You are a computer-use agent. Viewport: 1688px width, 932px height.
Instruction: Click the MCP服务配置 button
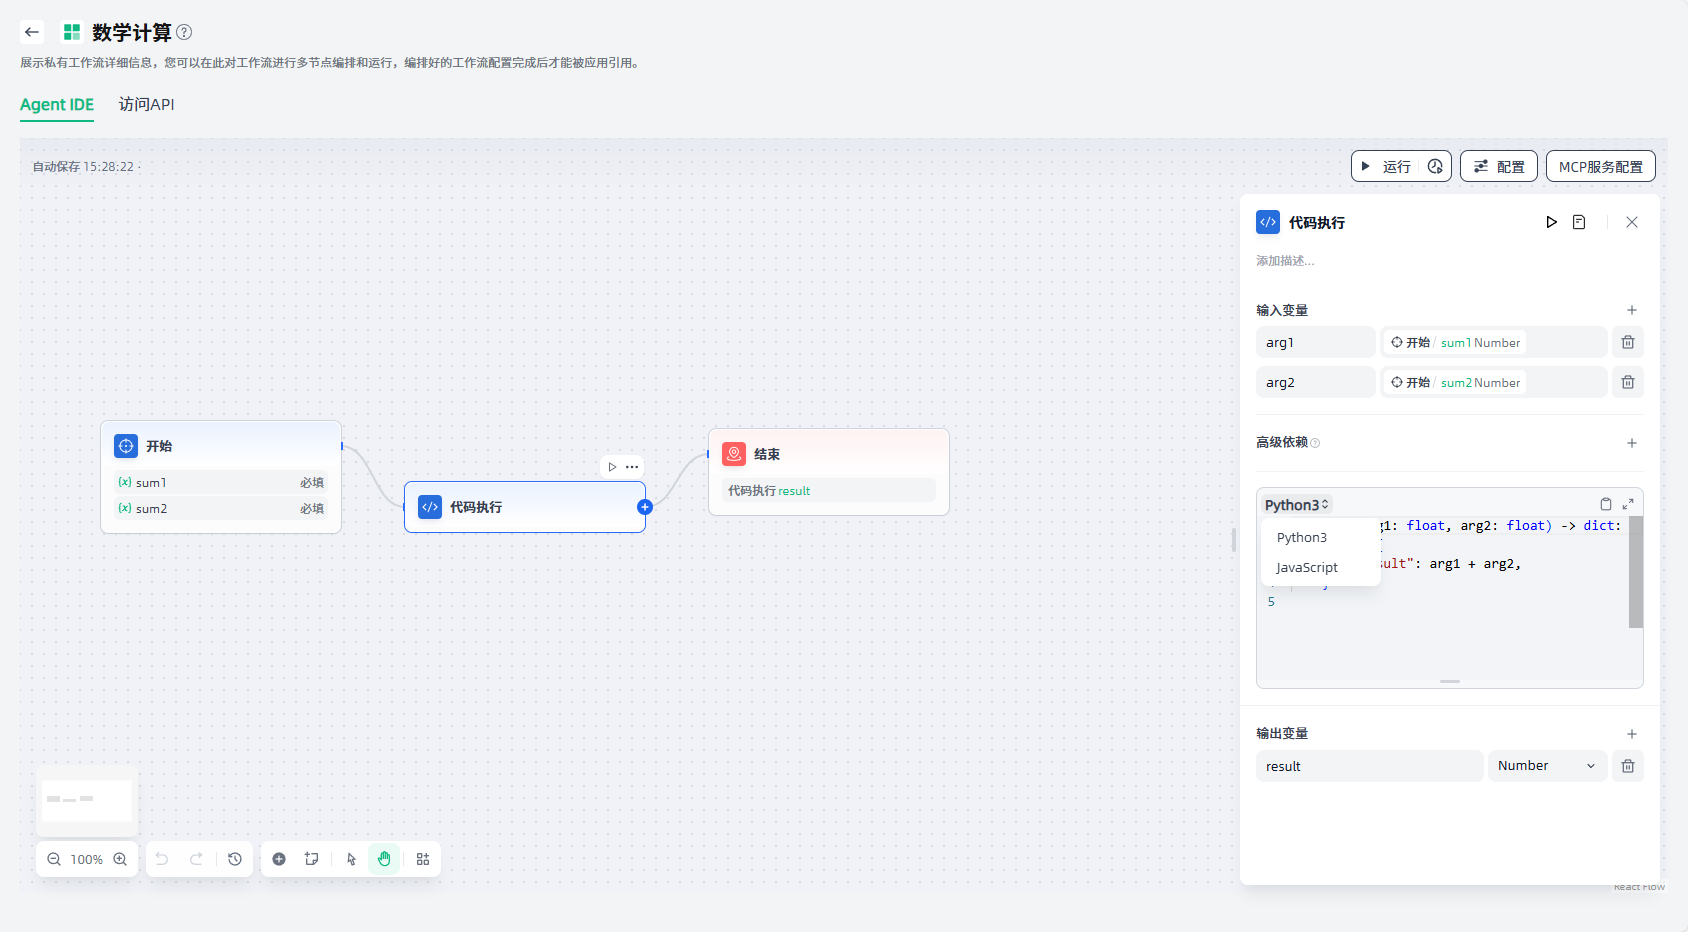pyautogui.click(x=1600, y=167)
